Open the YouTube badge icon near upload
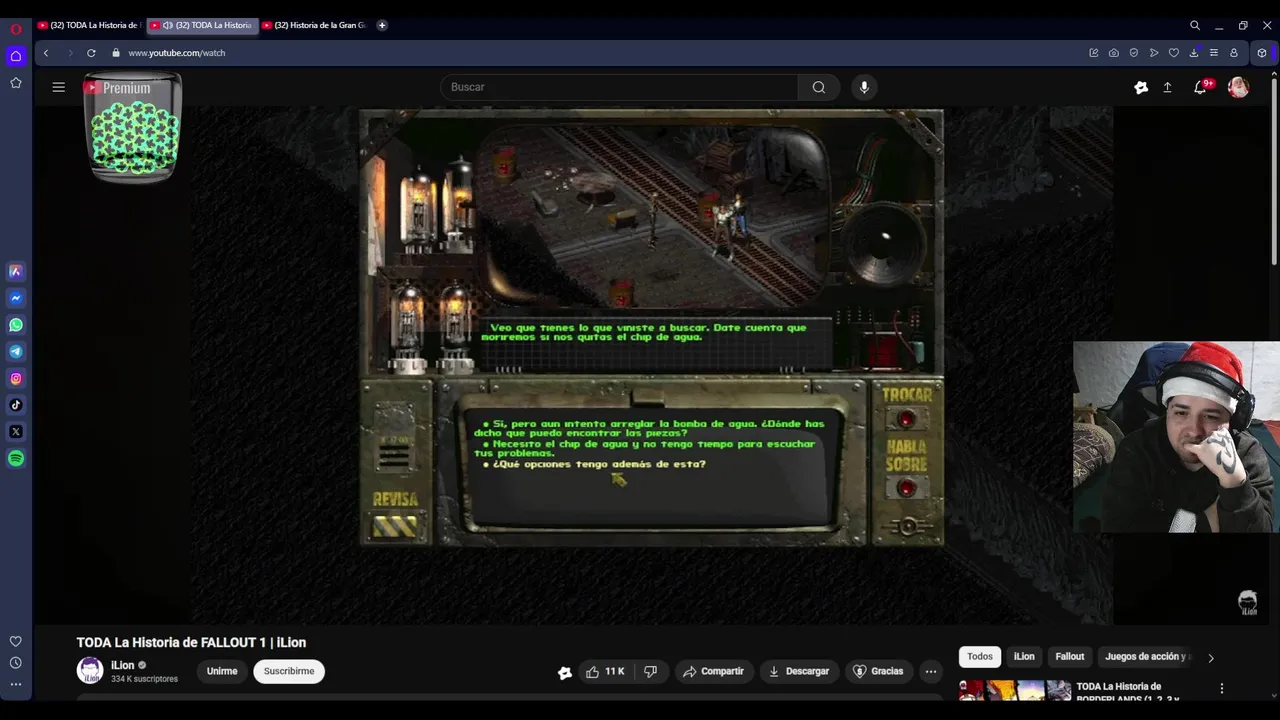This screenshot has width=1280, height=720. pos(1141,87)
